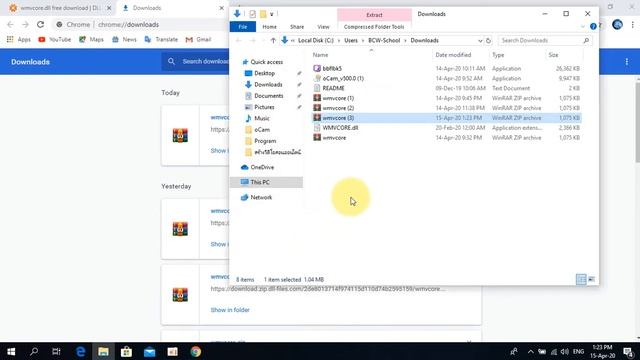Open the Home ribbon tab

pyautogui.click(x=269, y=27)
